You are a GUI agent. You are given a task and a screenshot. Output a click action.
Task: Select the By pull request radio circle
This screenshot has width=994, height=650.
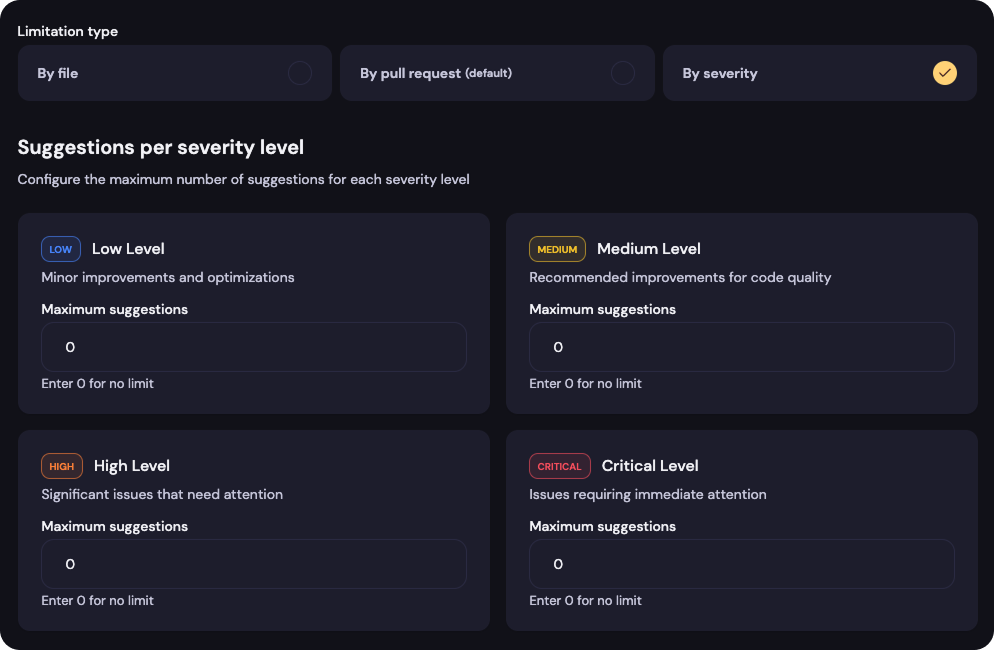point(623,74)
